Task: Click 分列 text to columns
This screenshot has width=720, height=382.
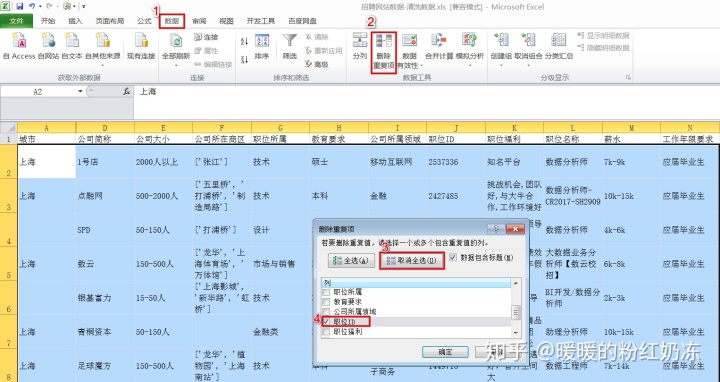Action: coord(360,46)
